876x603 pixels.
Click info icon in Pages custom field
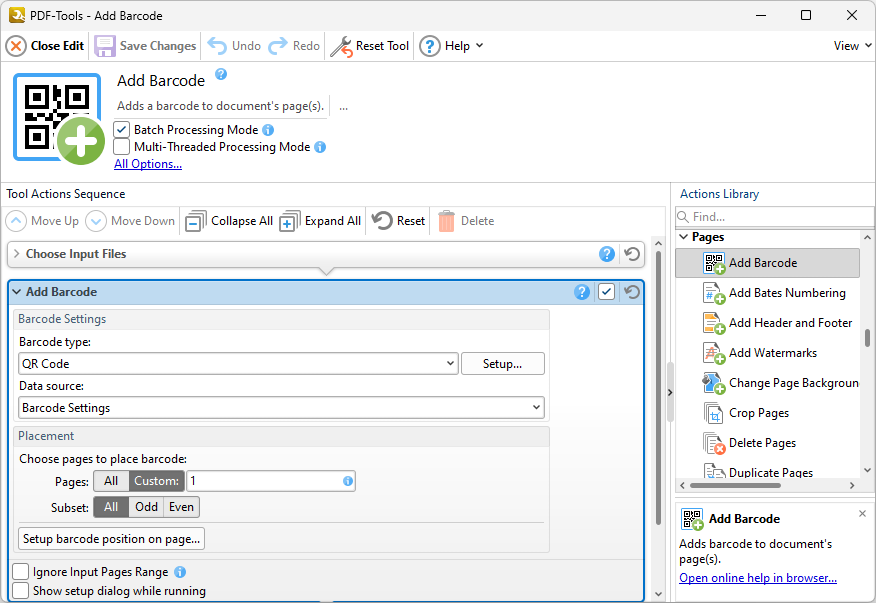point(347,481)
